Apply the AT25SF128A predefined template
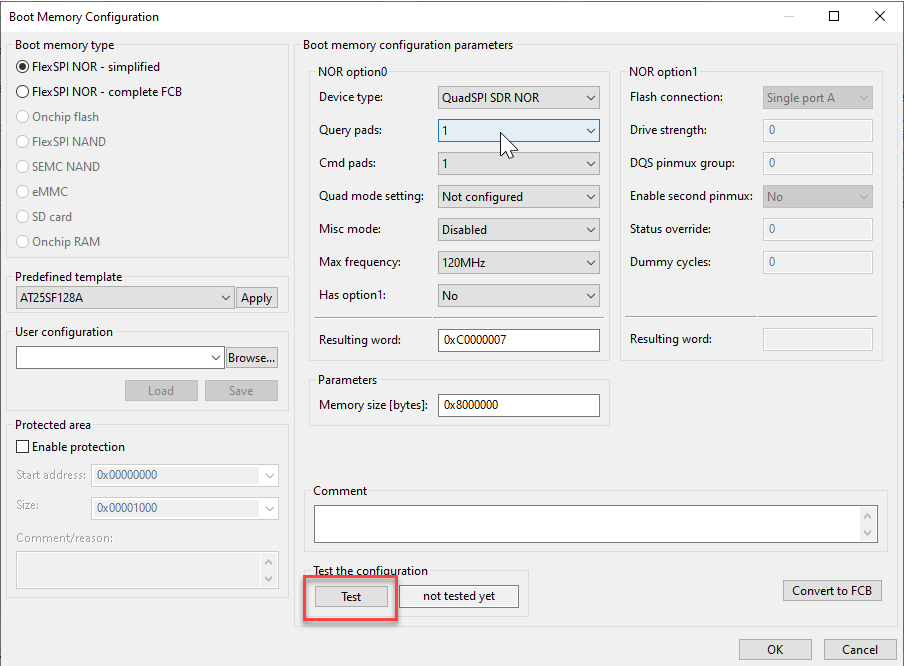 (257, 297)
